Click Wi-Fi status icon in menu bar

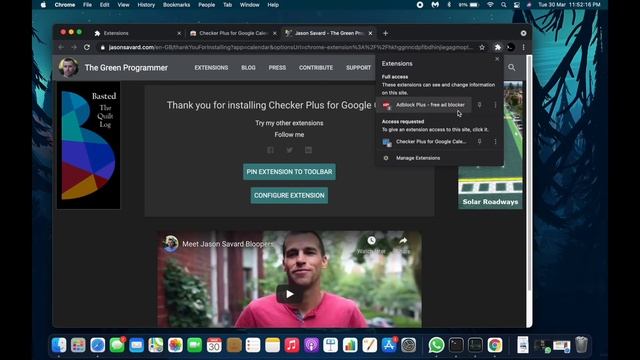click(490, 5)
